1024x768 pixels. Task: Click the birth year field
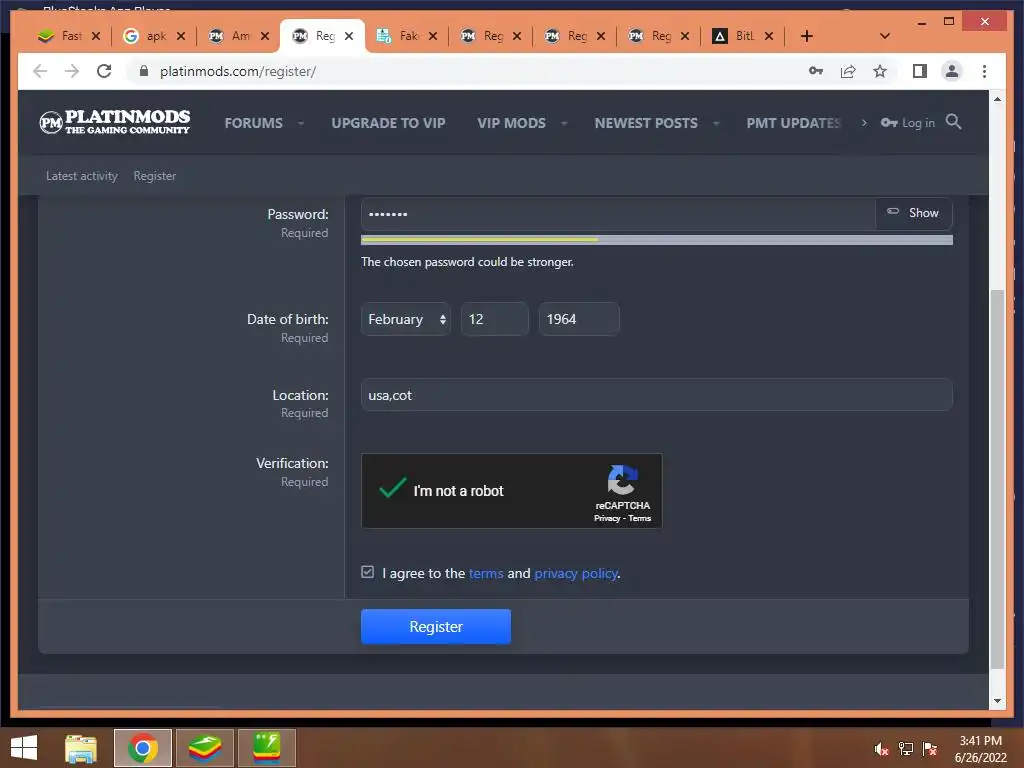click(579, 319)
